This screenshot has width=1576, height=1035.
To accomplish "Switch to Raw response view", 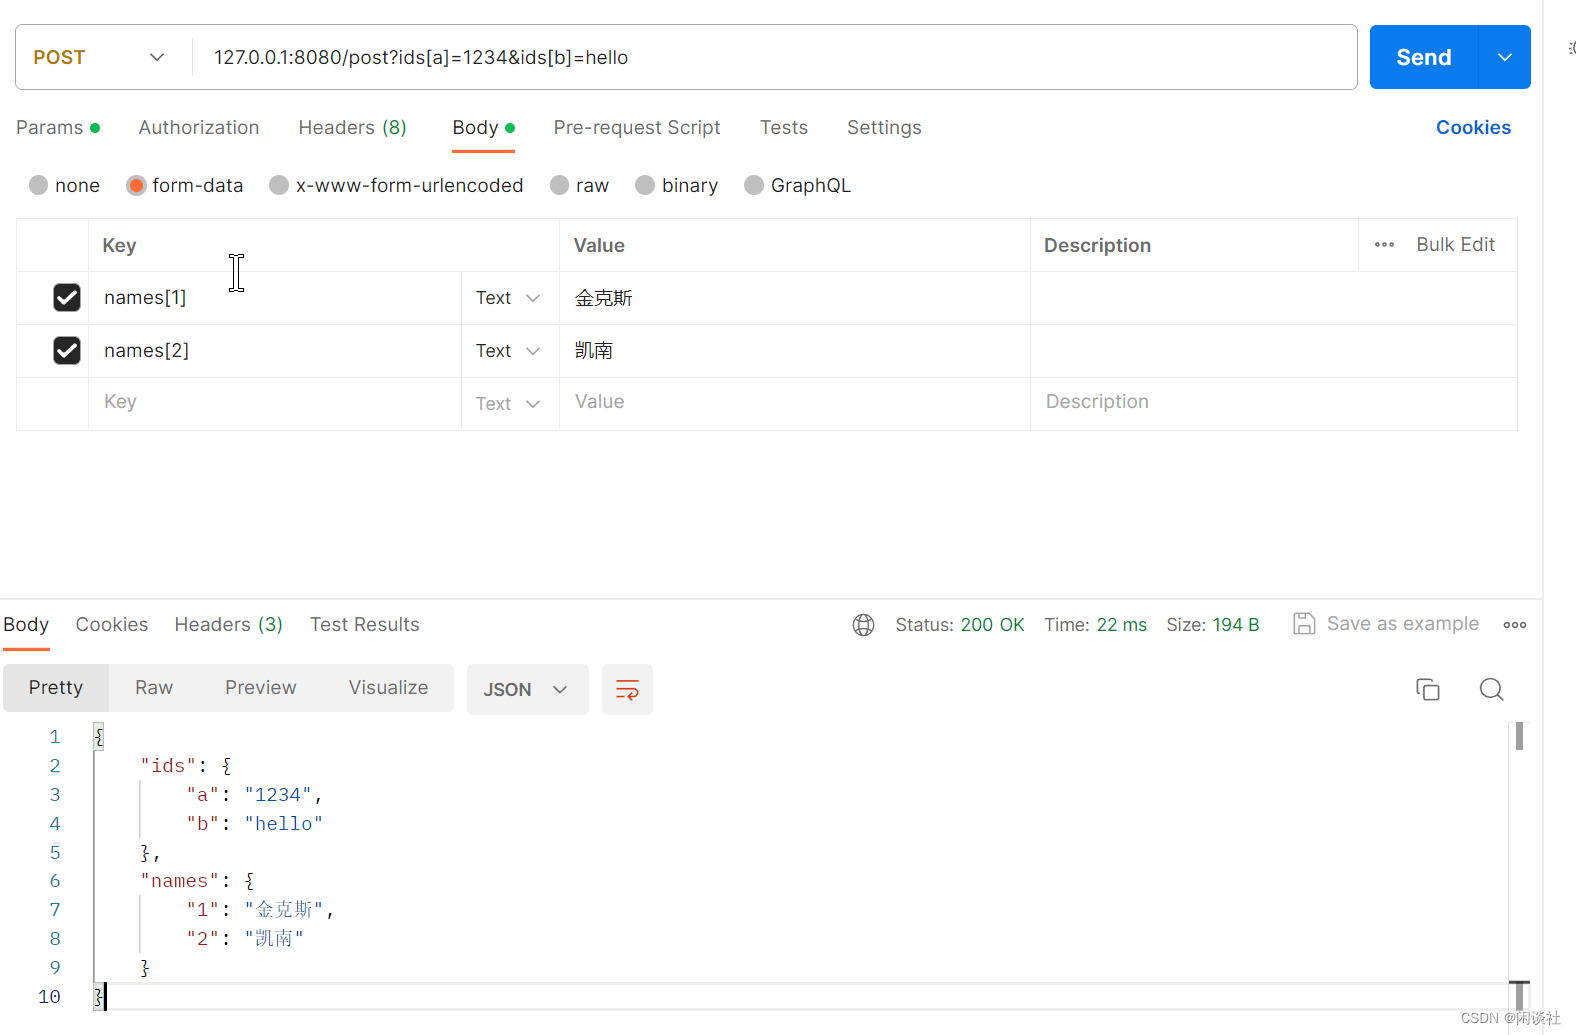I will [154, 688].
